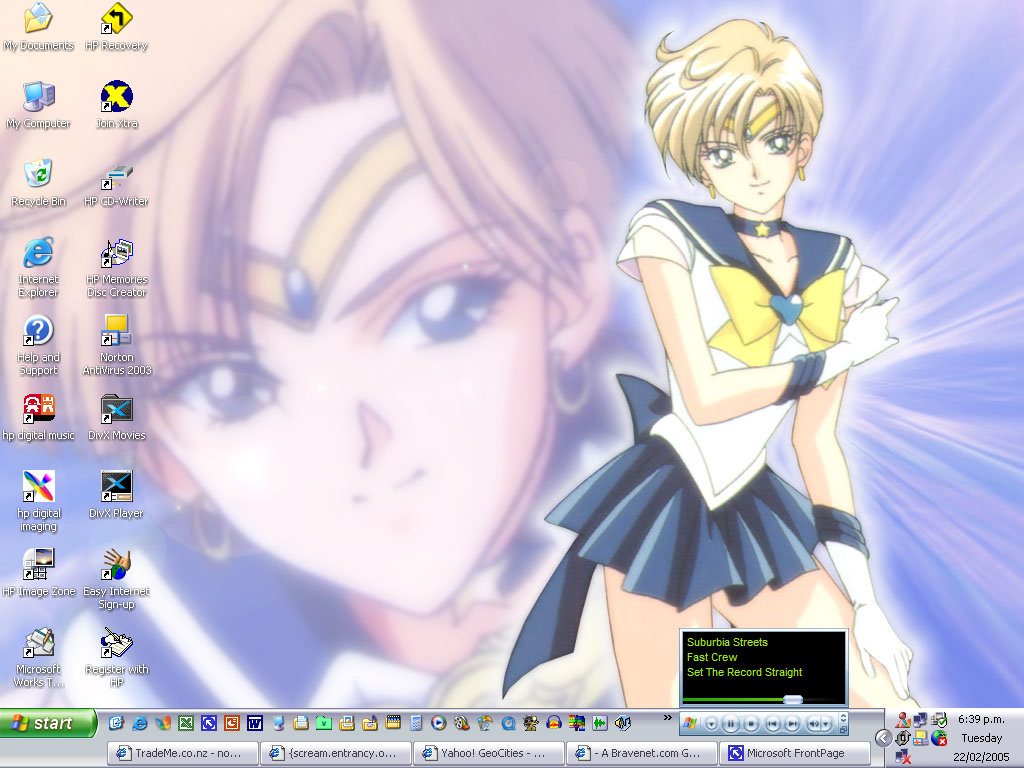Image resolution: width=1024 pixels, height=768 pixels.
Task: Select the DivX Movies folder icon
Action: tap(116, 417)
